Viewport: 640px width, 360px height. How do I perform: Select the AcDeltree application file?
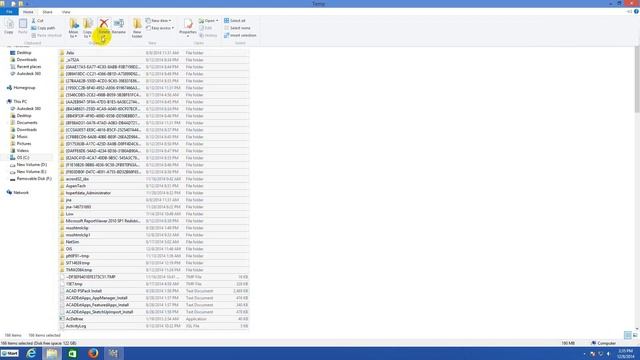tap(154, 319)
